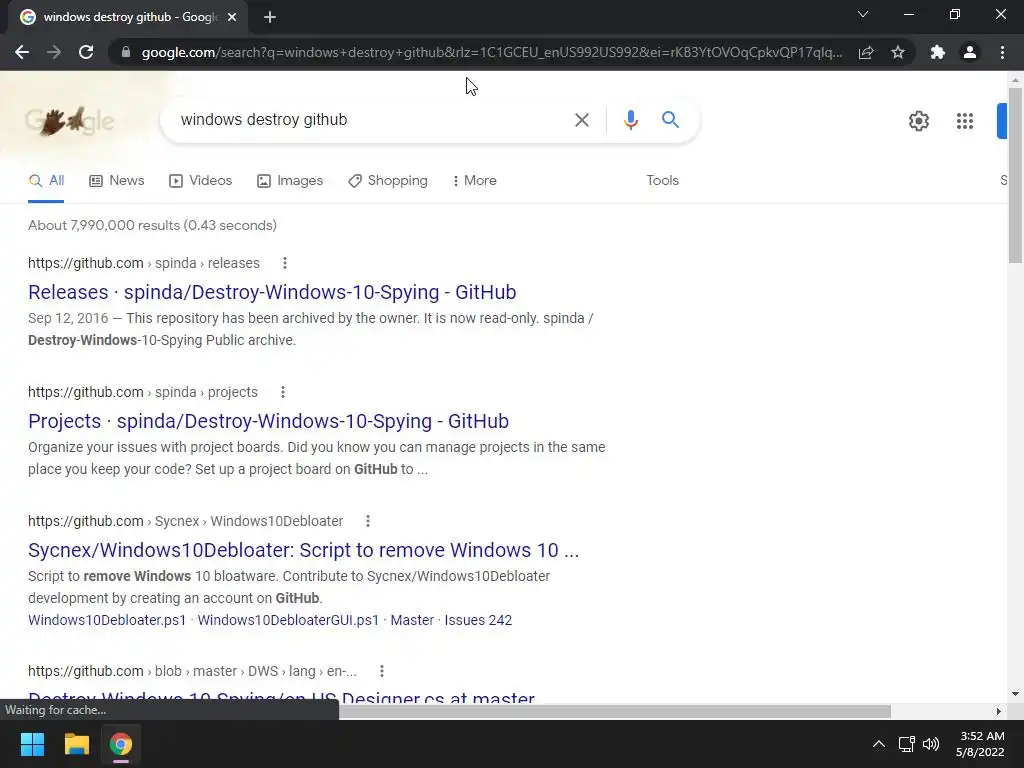Switch to Videos results
This screenshot has width=1024, height=768.
click(200, 181)
